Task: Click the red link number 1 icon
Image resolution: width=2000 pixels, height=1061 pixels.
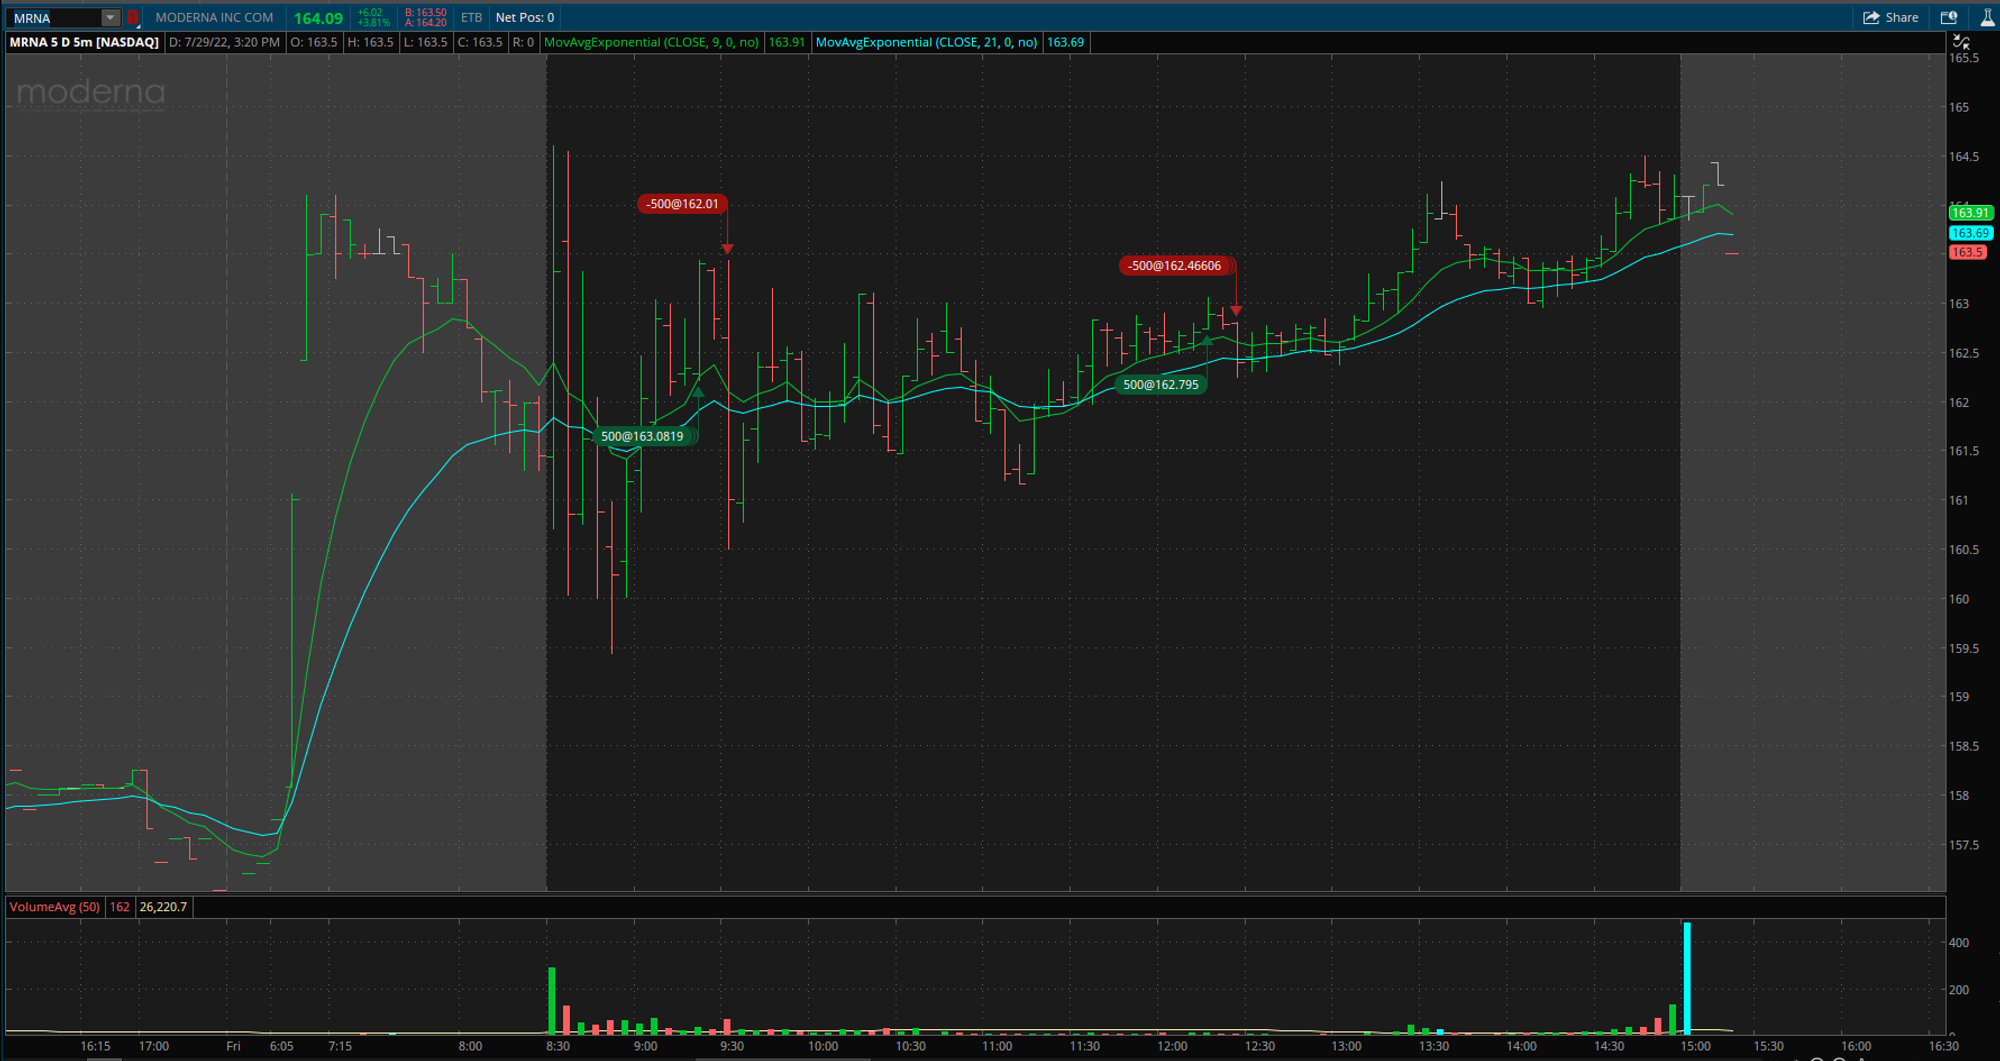Action: [x=131, y=17]
